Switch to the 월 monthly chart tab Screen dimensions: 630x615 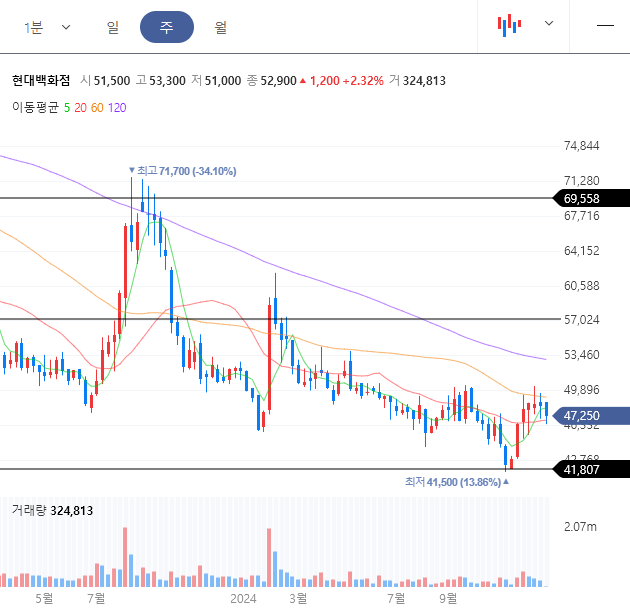tap(221, 27)
